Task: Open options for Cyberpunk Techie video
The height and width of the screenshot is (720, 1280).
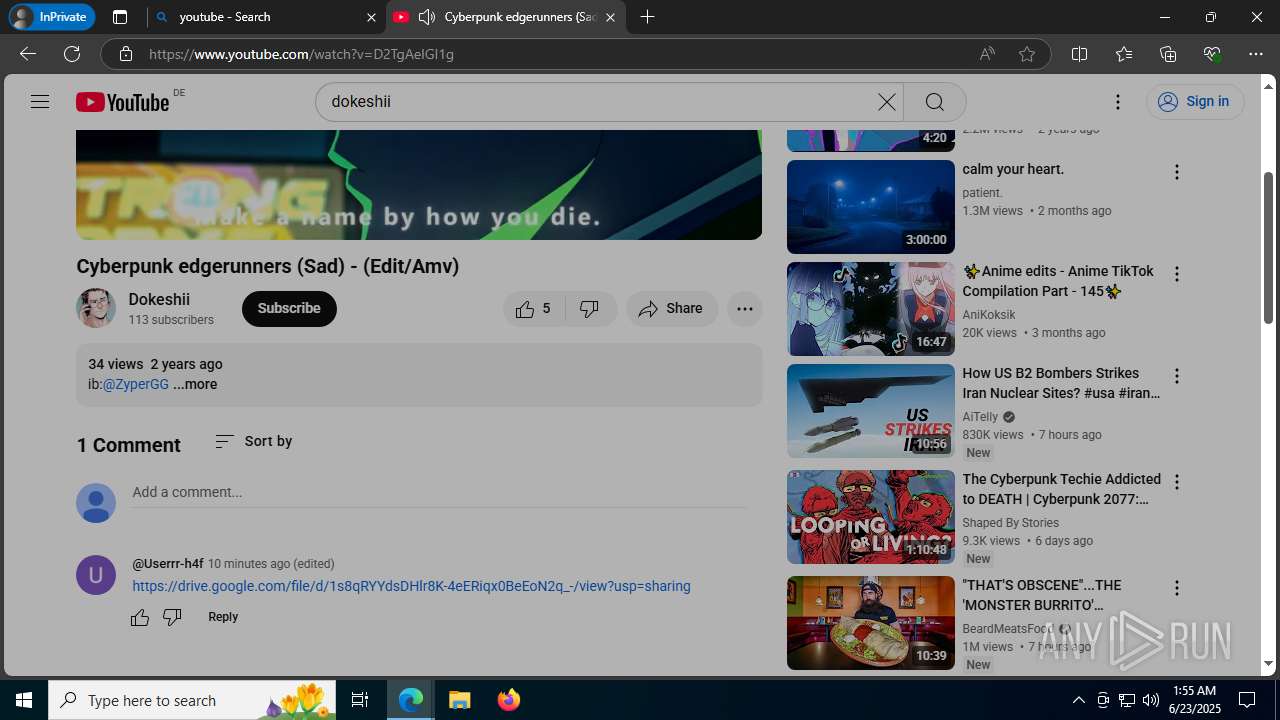Action: [1177, 482]
